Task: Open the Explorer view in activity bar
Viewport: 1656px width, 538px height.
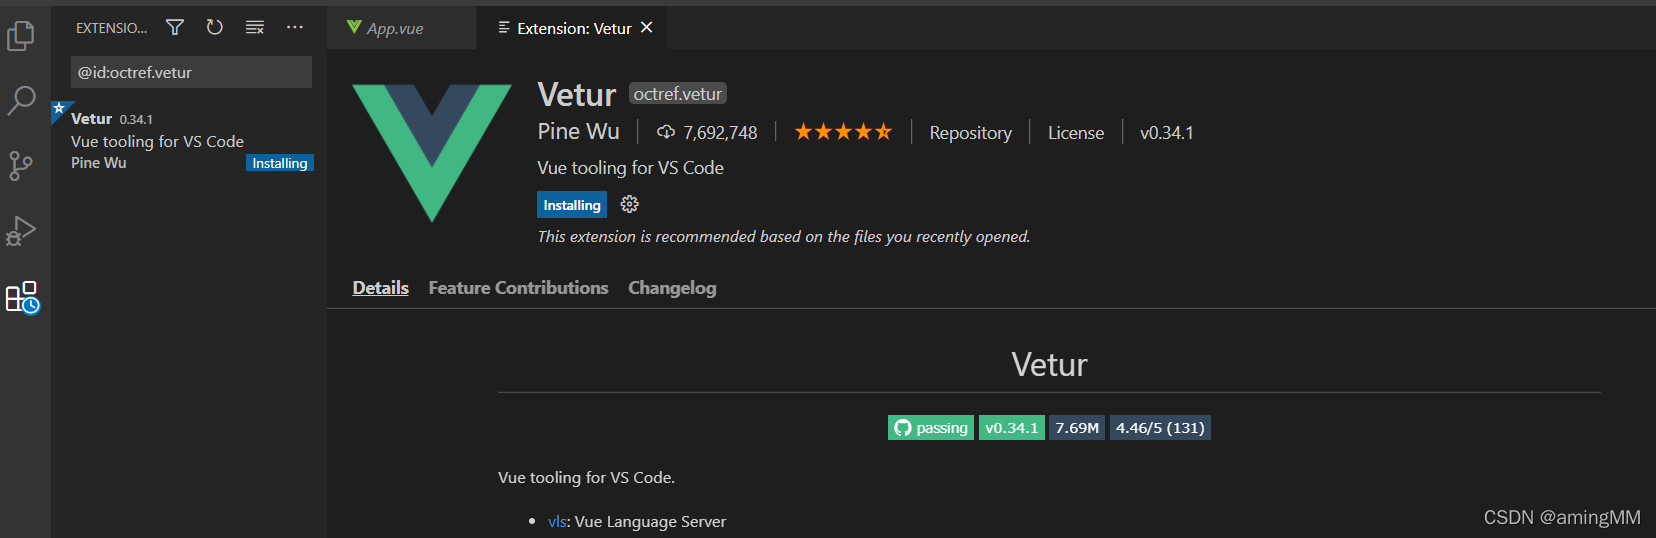Action: click(x=21, y=36)
